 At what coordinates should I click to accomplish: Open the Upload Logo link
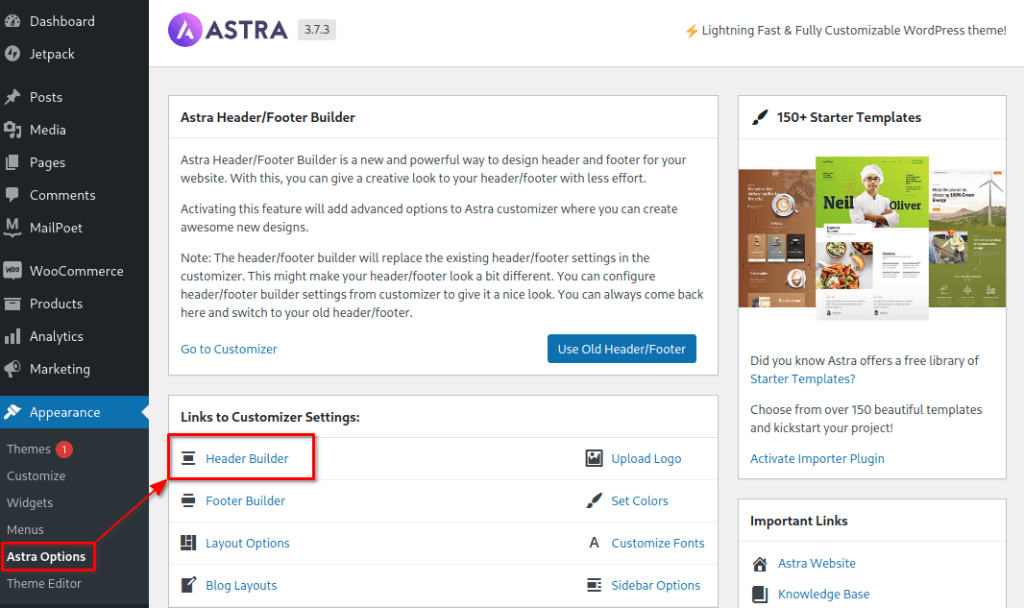(x=646, y=458)
